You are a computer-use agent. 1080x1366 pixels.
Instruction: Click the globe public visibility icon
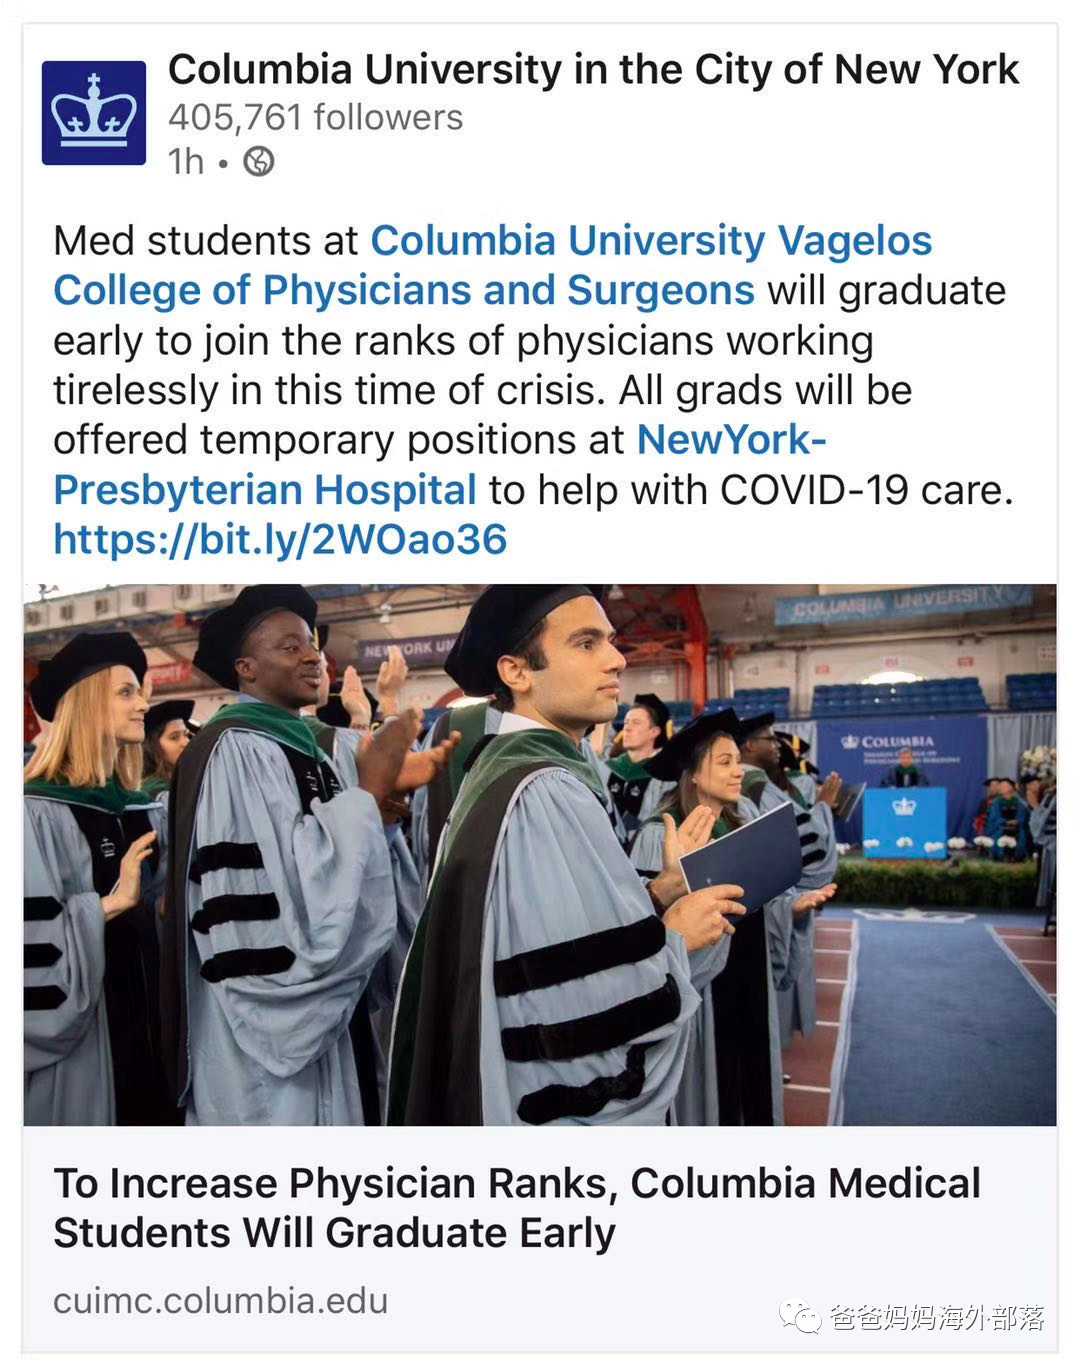pos(259,161)
